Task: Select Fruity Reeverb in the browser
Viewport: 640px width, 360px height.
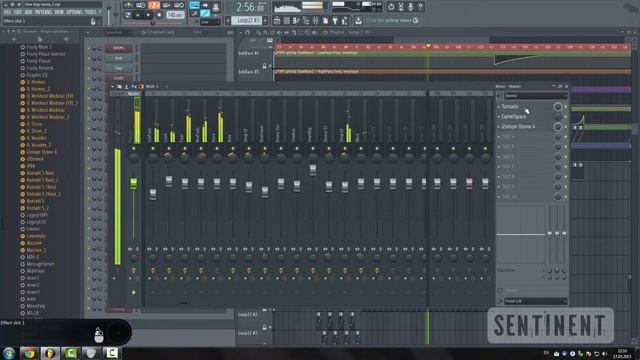Action: tap(40, 68)
